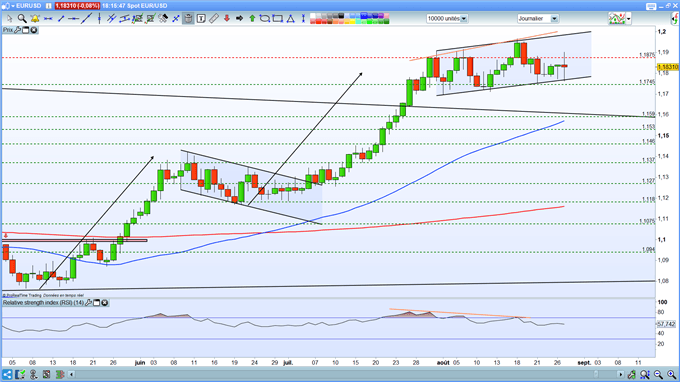This screenshot has width=680, height=382.
Task: Select the buy order chart icon
Action: pos(137,19)
